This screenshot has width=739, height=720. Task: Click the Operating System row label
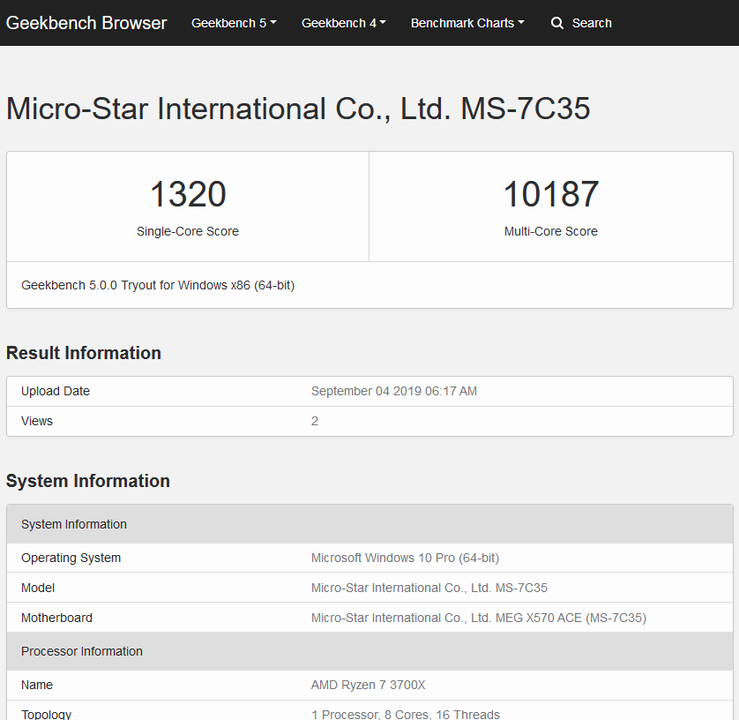click(71, 558)
